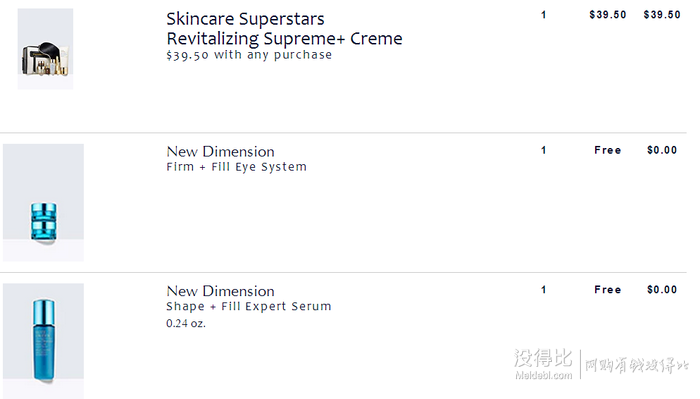The image size is (700, 399).
Task: Open the Firm + Fill Eye System product image
Action: click(x=43, y=203)
